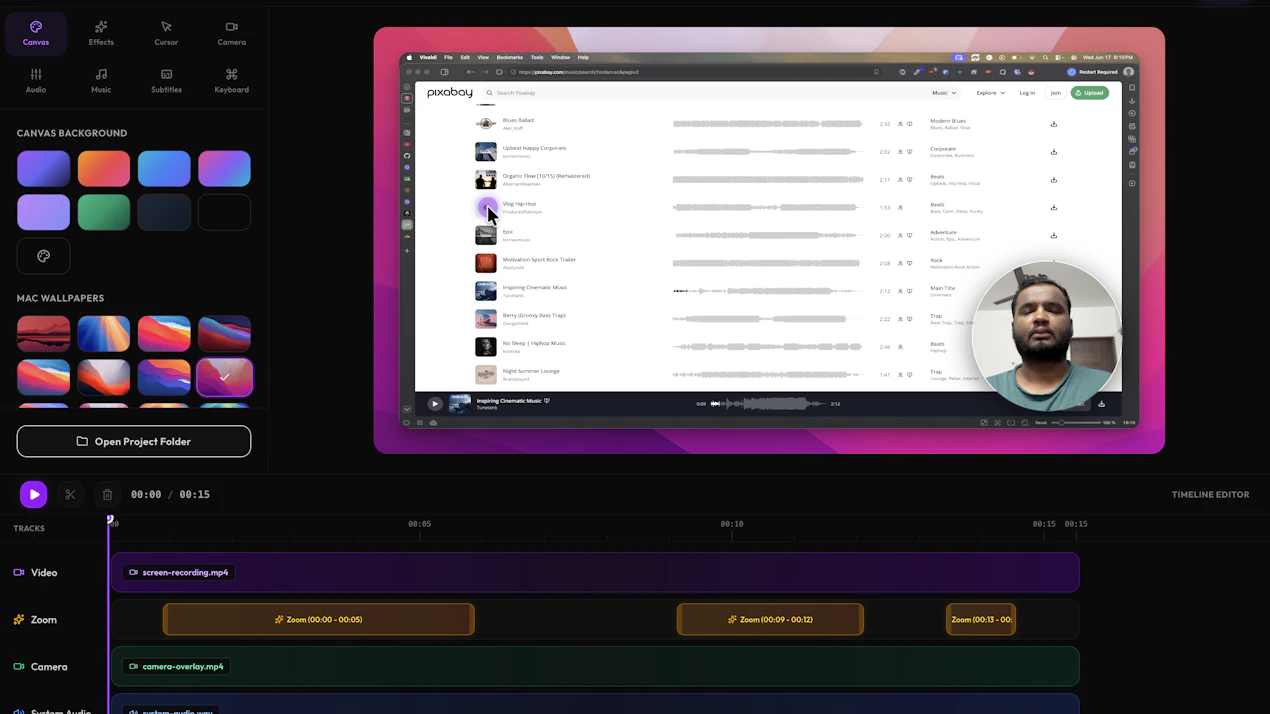This screenshot has width=1270, height=714.
Task: Click the TIMELINE EDITOR label
Action: click(x=1210, y=495)
